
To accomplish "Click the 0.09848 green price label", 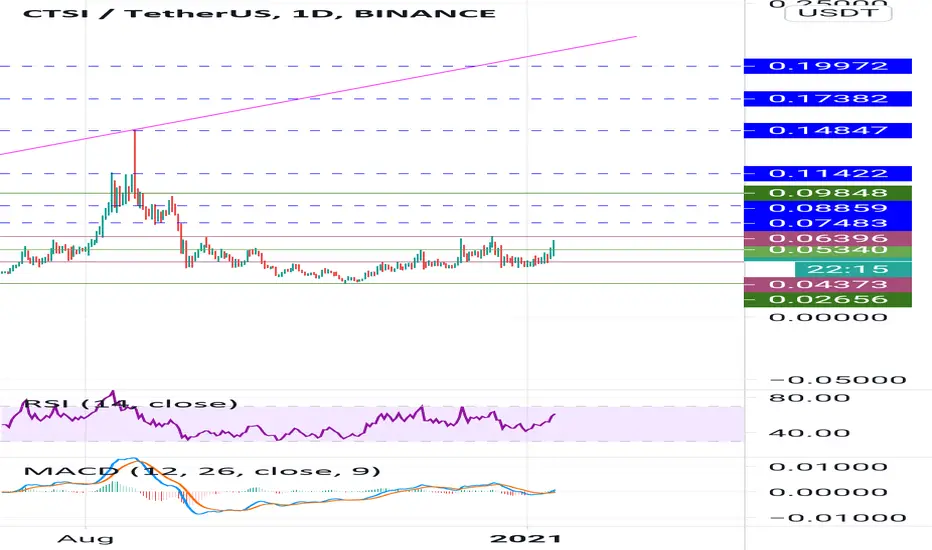I will 827,193.
